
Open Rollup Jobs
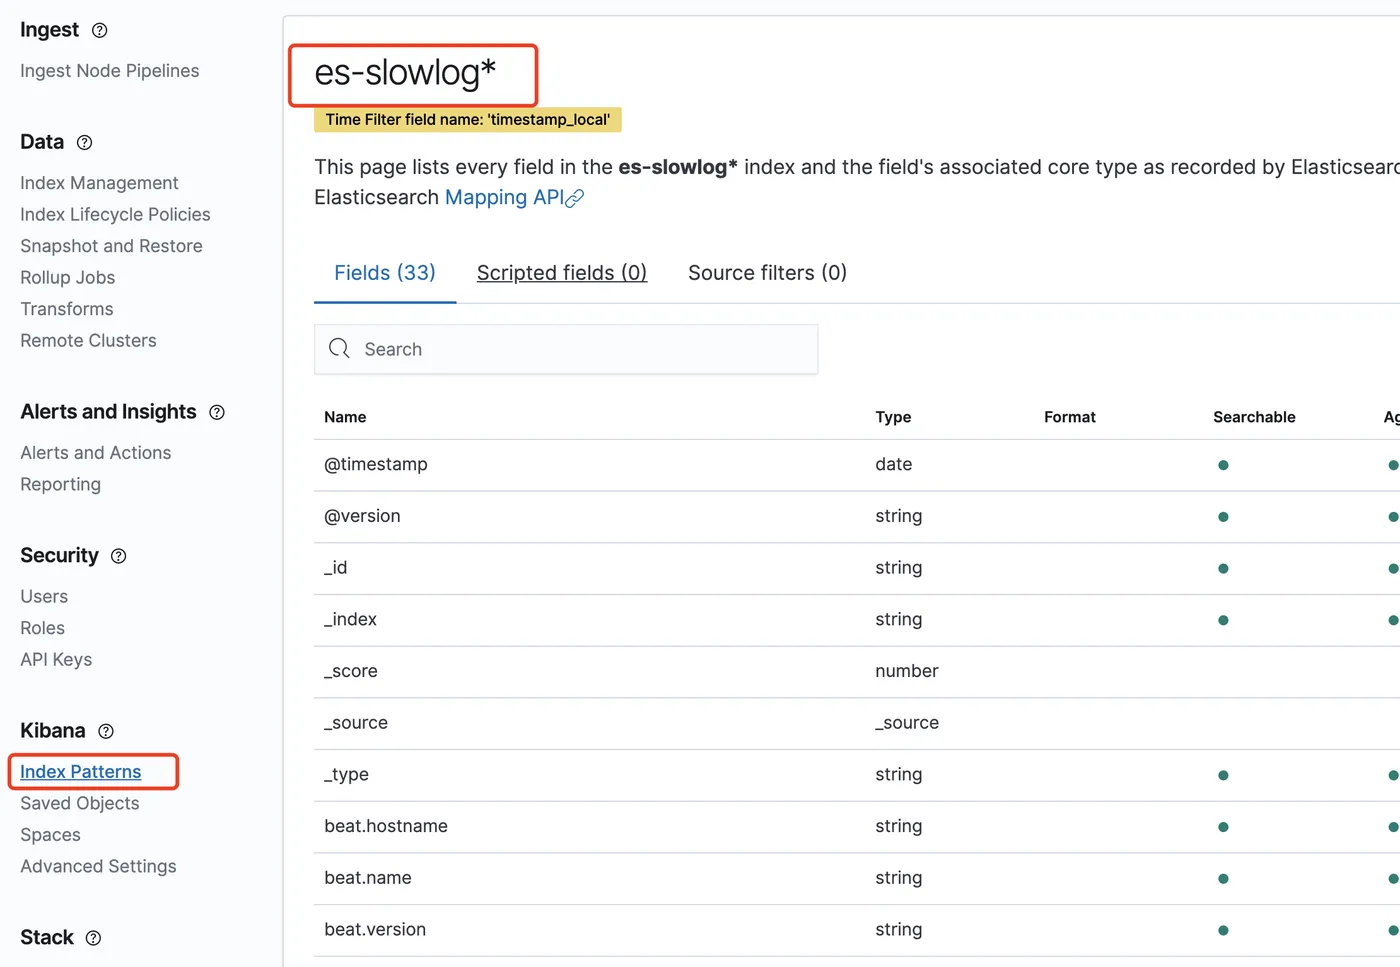(x=68, y=277)
